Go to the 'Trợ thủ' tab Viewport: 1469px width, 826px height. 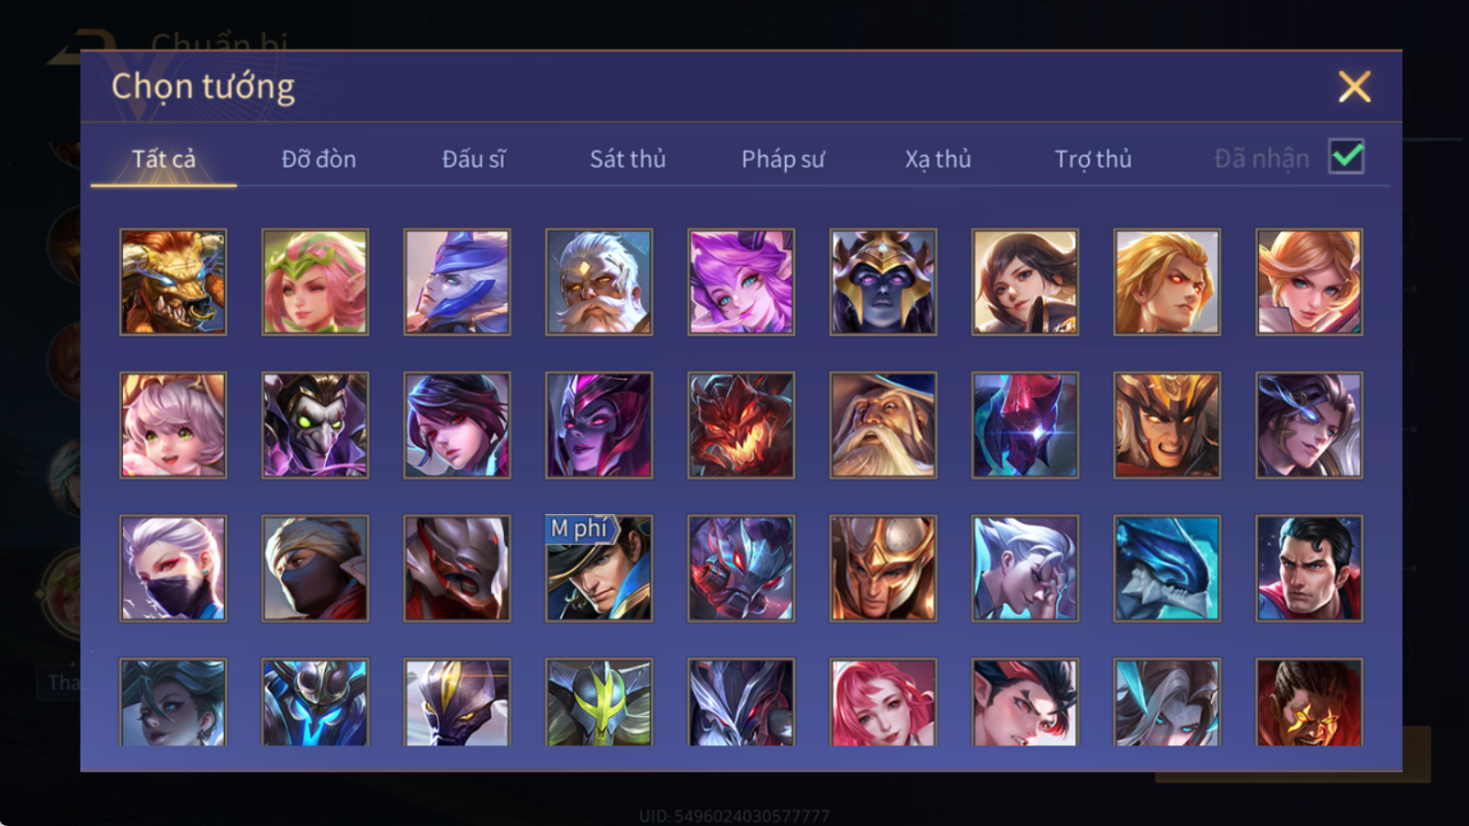[1093, 159]
